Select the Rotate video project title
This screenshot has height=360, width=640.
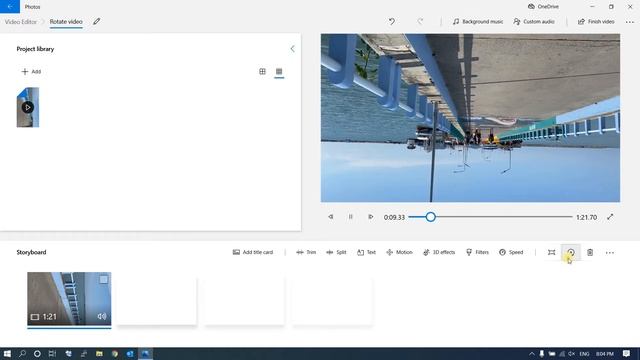tap(66, 22)
